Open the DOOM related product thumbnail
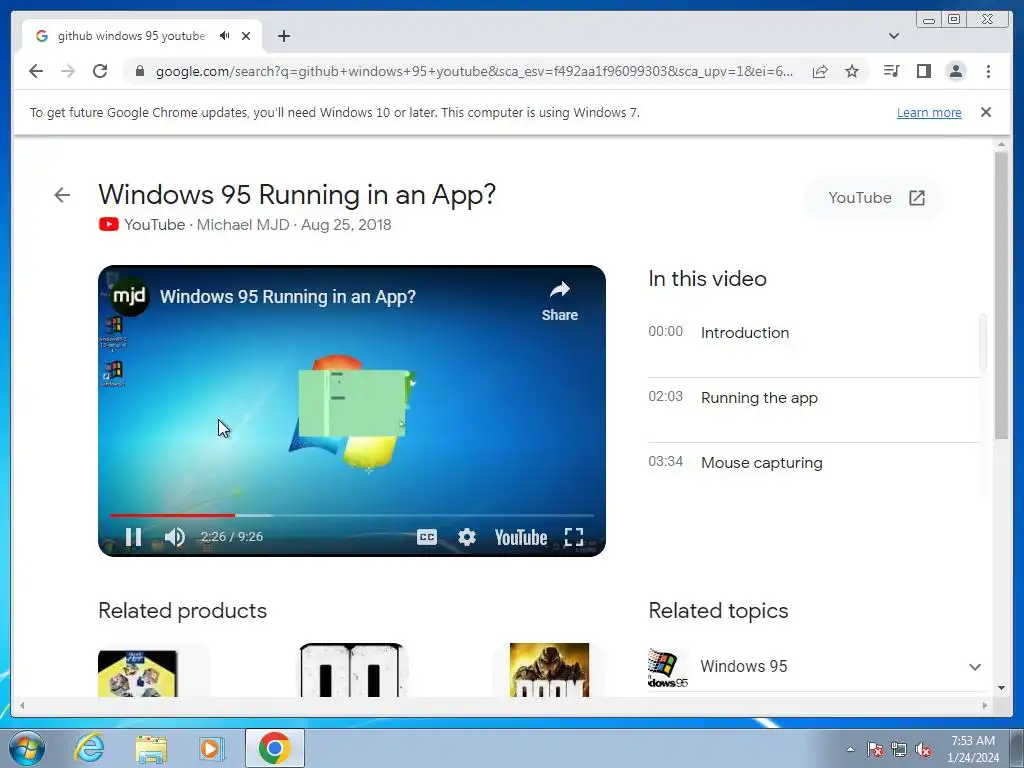The image size is (1024, 768). (x=549, y=670)
